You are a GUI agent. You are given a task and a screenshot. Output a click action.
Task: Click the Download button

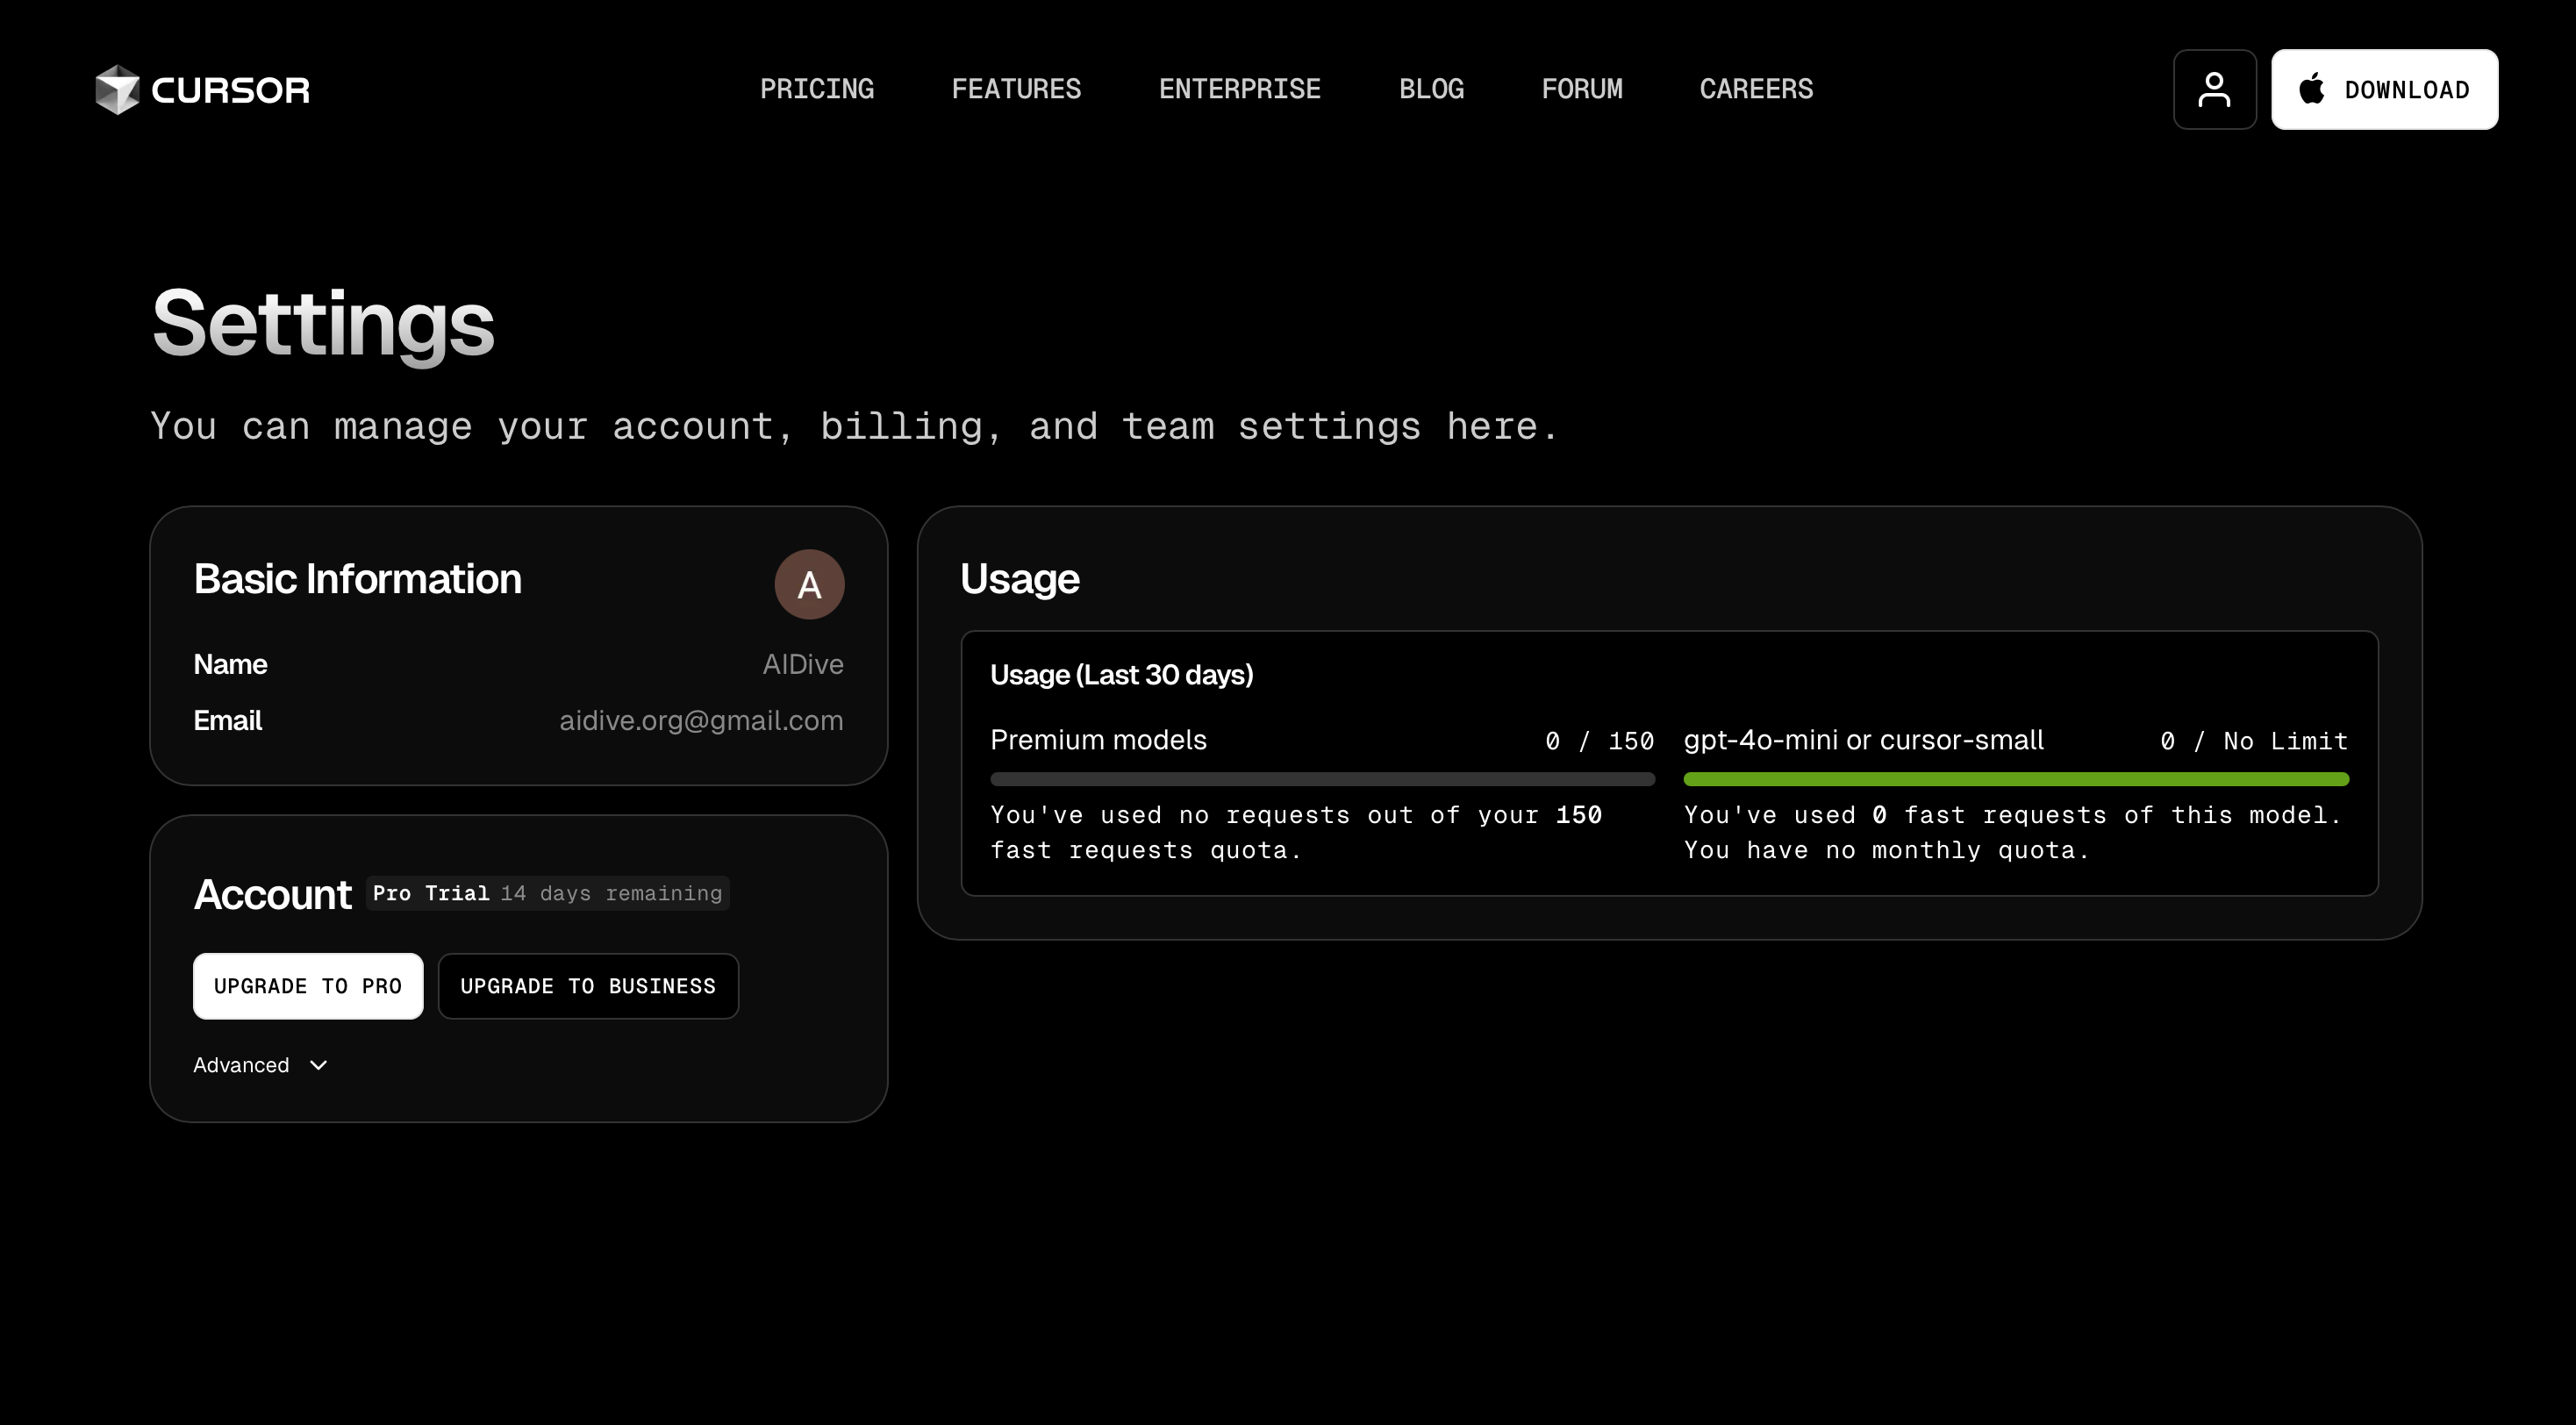2384,89
